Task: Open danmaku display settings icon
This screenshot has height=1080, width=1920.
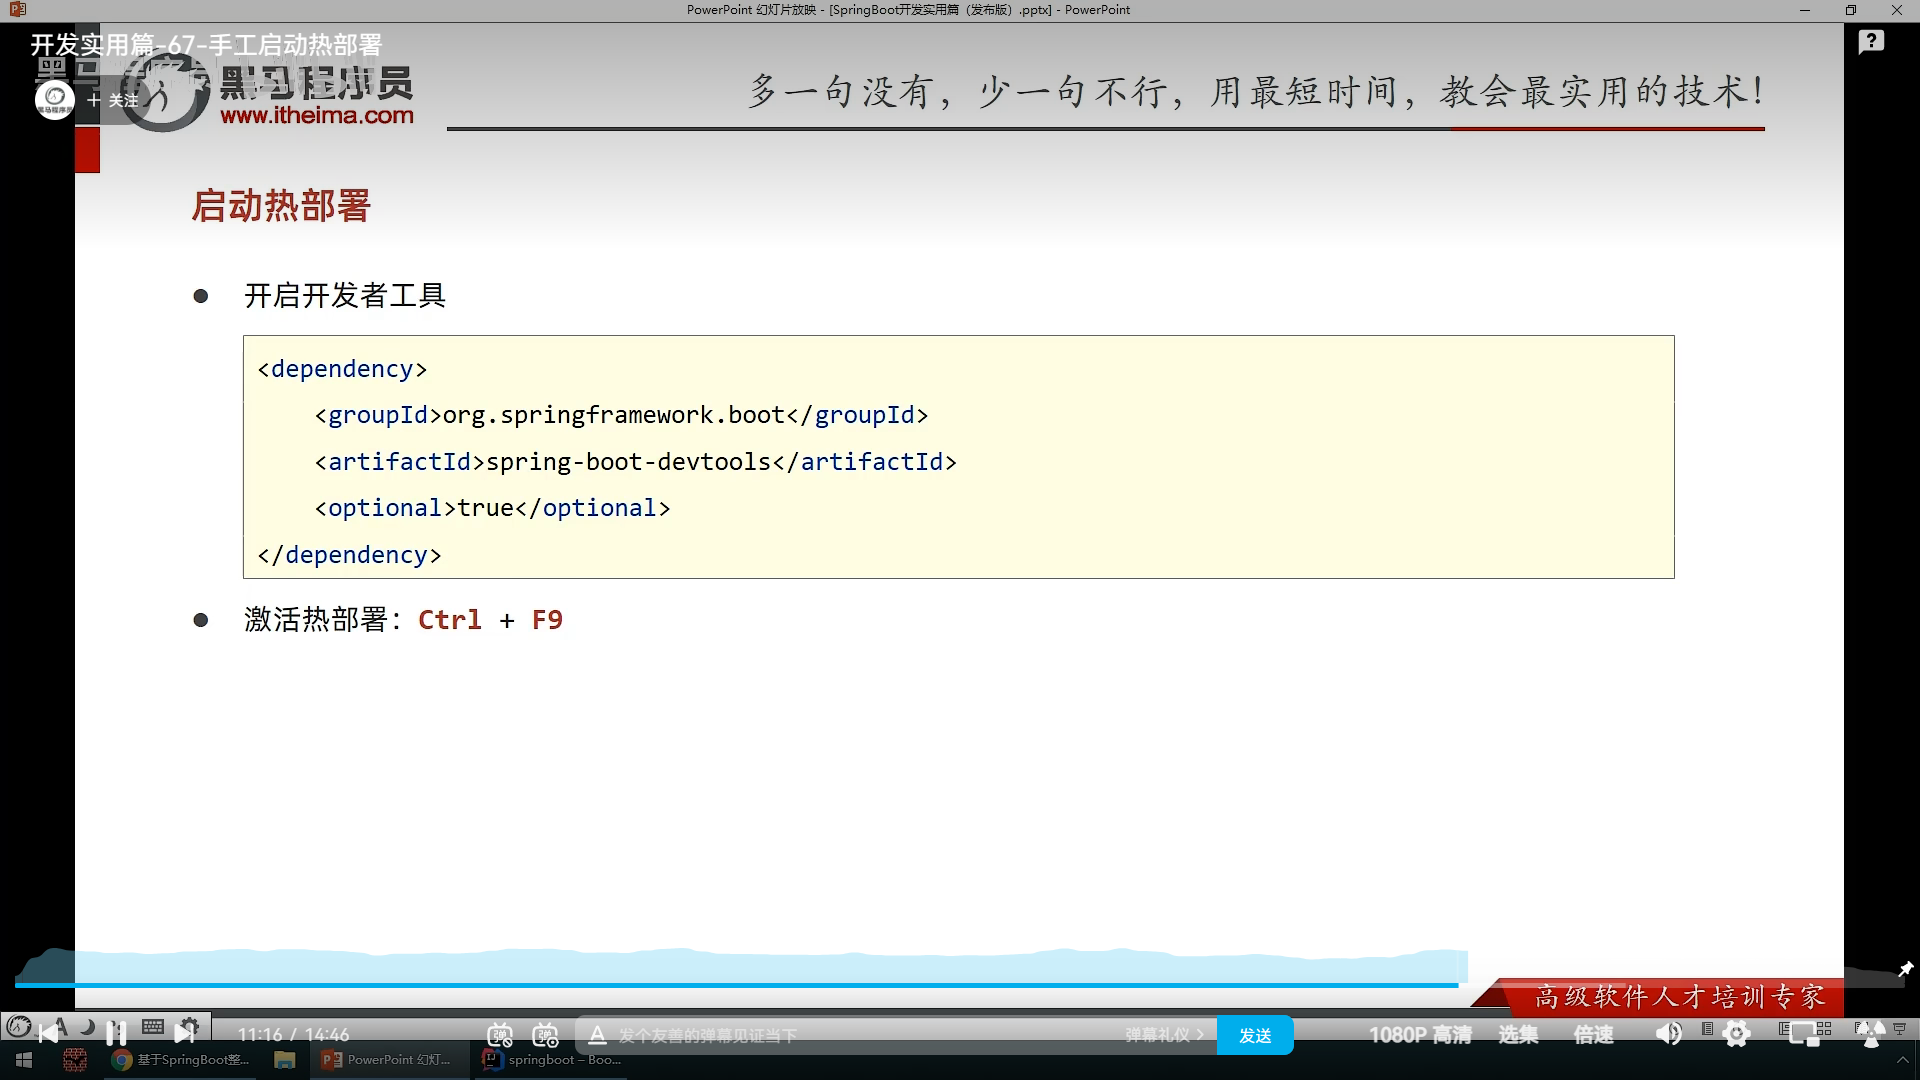Action: [x=545, y=1035]
